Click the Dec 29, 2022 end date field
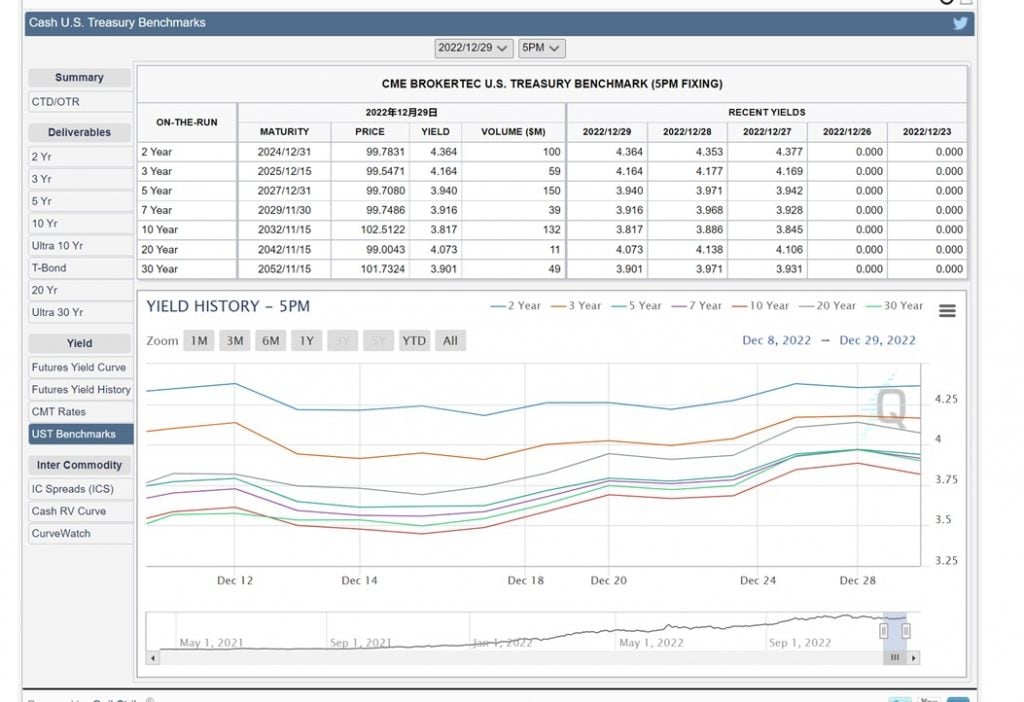Screen dimensions: 1024x702 point(877,340)
